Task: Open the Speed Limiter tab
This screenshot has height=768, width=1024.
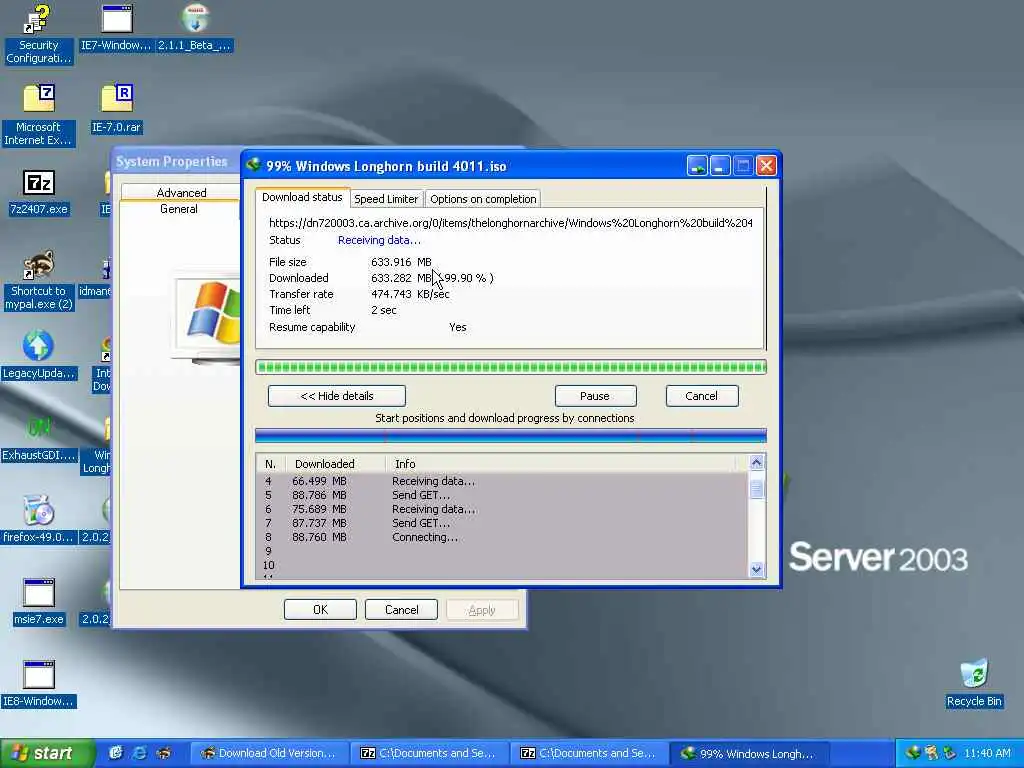Action: point(386,199)
